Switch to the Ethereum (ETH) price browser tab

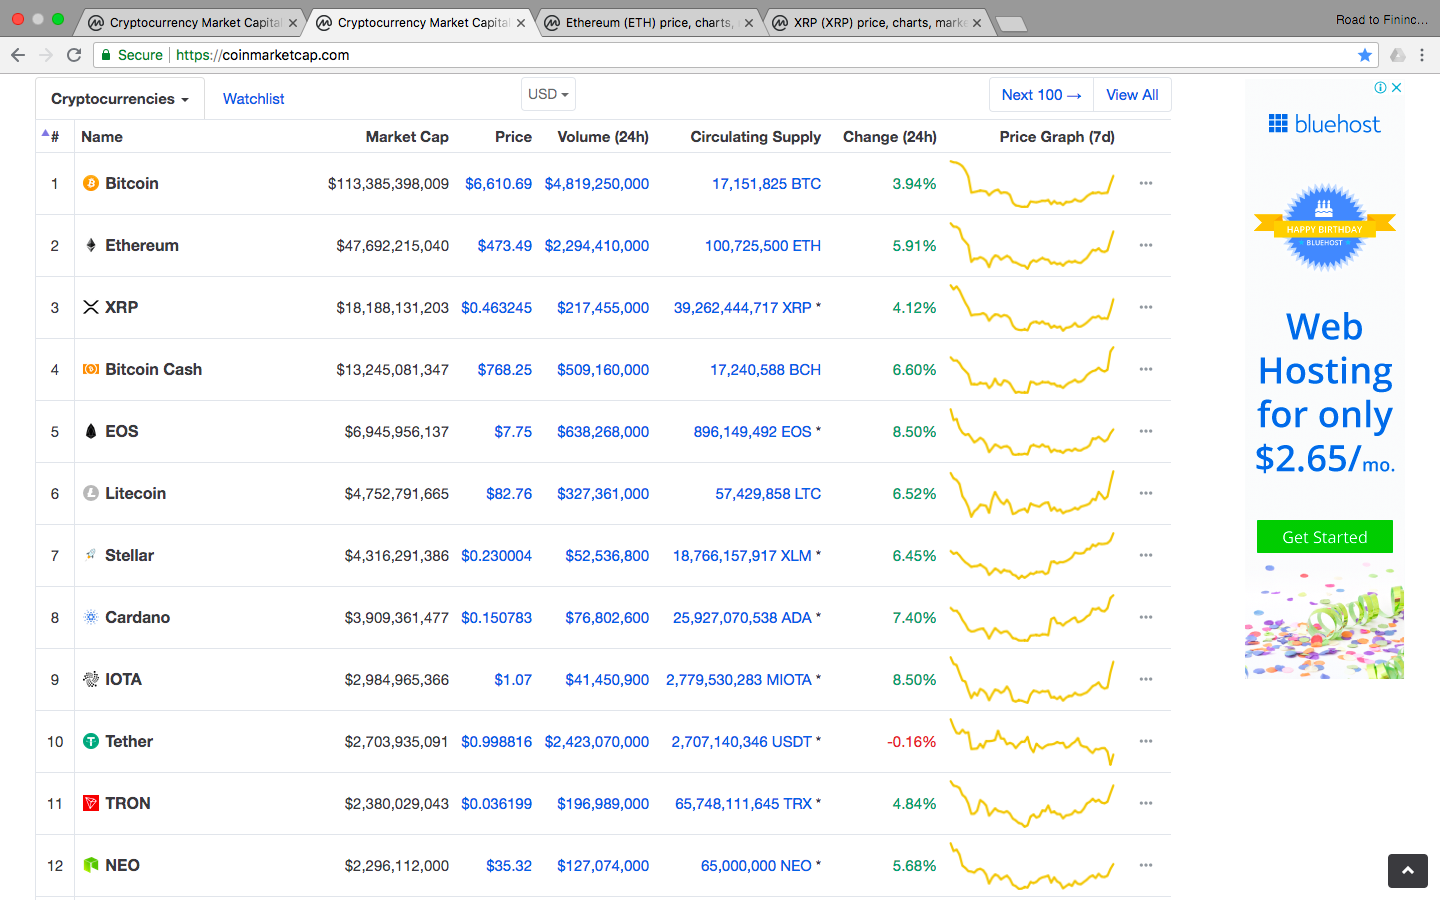coord(648,22)
